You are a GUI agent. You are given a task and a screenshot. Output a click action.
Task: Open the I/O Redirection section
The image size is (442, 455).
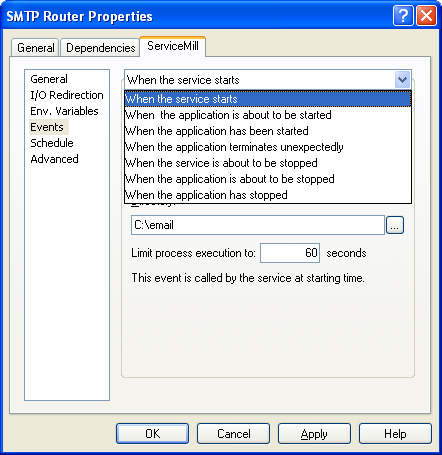click(x=67, y=95)
